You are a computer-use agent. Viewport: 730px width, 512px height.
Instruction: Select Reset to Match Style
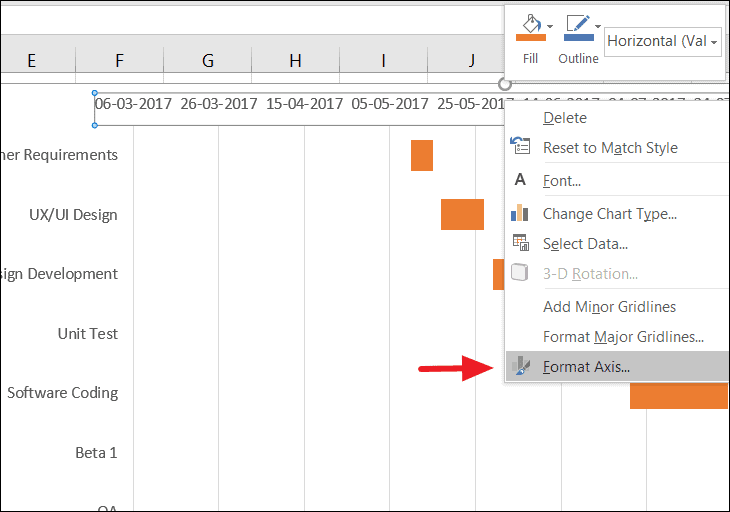point(610,148)
